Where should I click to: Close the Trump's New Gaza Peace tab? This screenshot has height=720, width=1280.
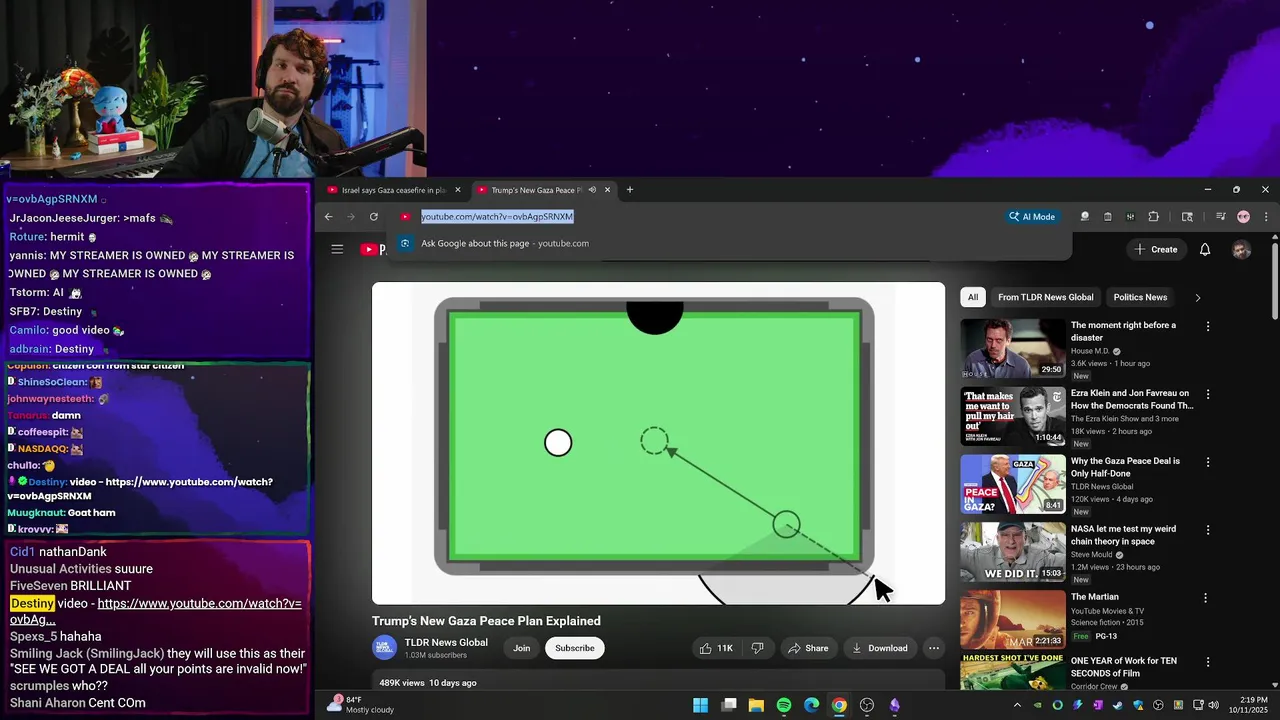[608, 190]
